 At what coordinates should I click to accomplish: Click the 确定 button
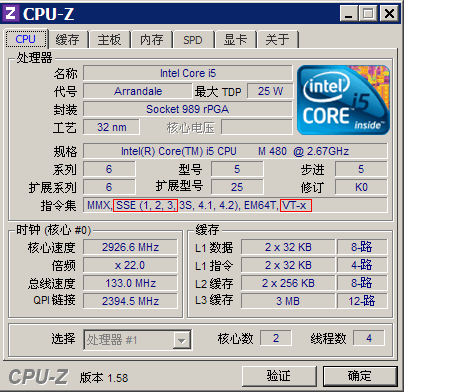[360, 376]
